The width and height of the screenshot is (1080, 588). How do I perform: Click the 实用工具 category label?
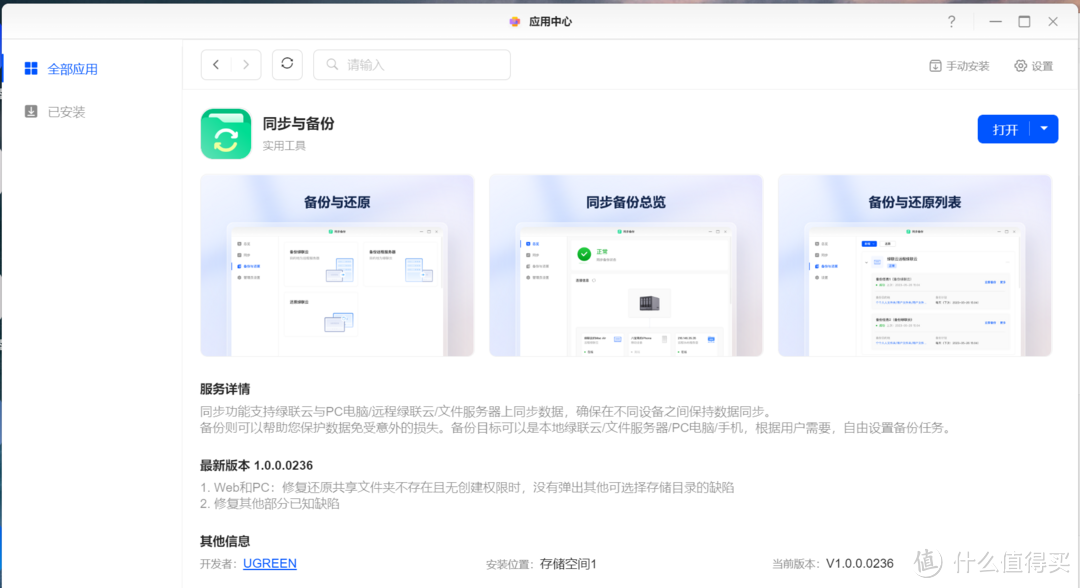pyautogui.click(x=286, y=148)
